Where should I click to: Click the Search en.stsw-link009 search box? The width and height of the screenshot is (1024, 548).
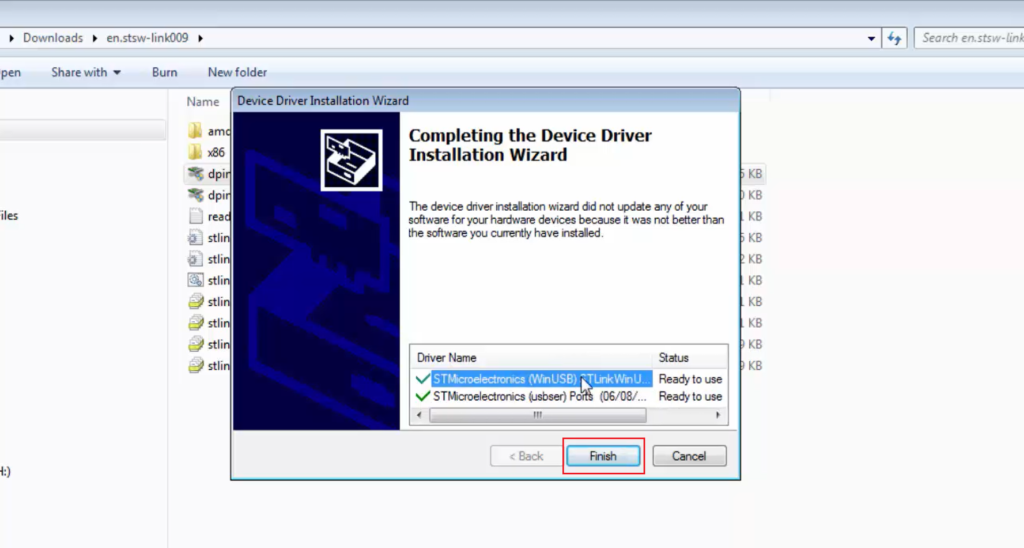969,38
